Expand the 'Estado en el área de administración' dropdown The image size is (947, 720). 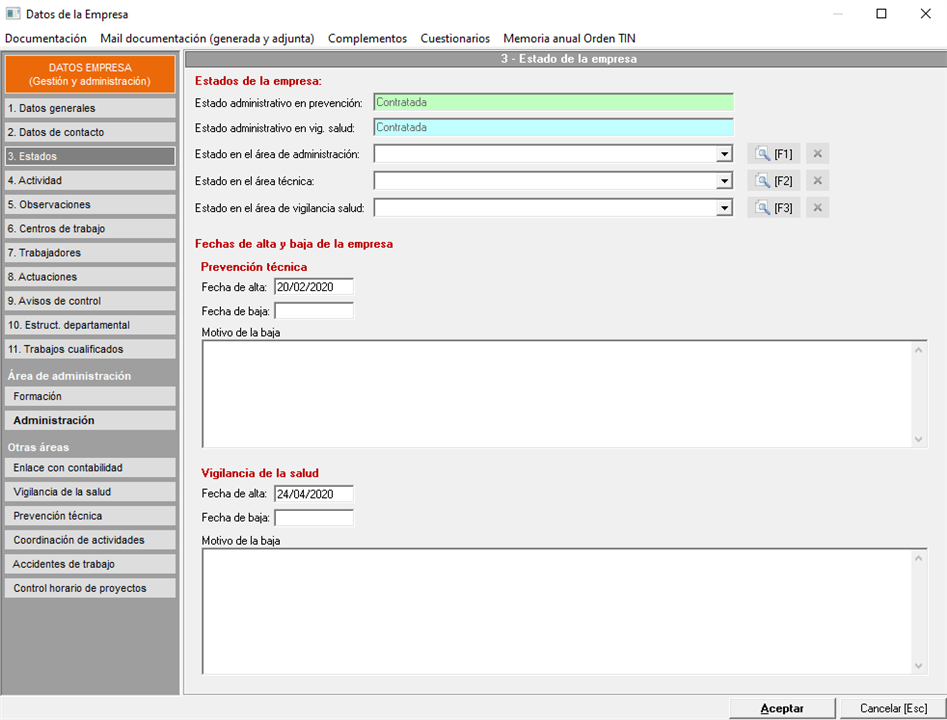click(x=724, y=154)
